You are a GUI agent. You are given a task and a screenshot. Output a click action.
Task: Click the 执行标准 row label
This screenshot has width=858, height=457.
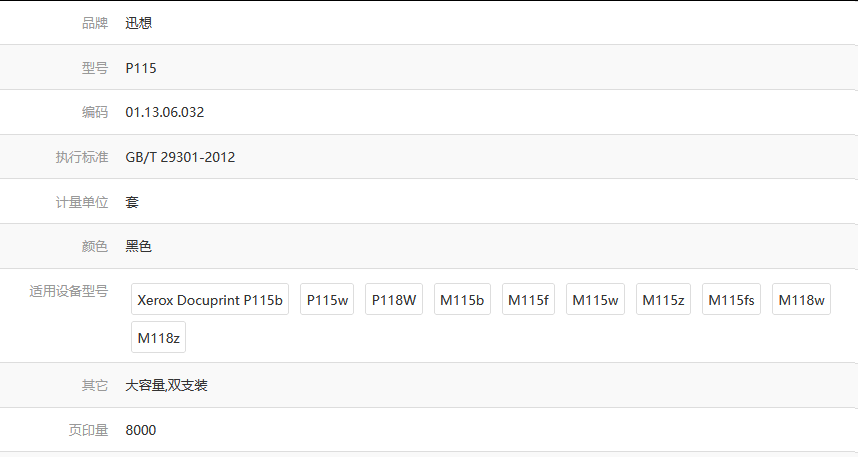click(82, 157)
